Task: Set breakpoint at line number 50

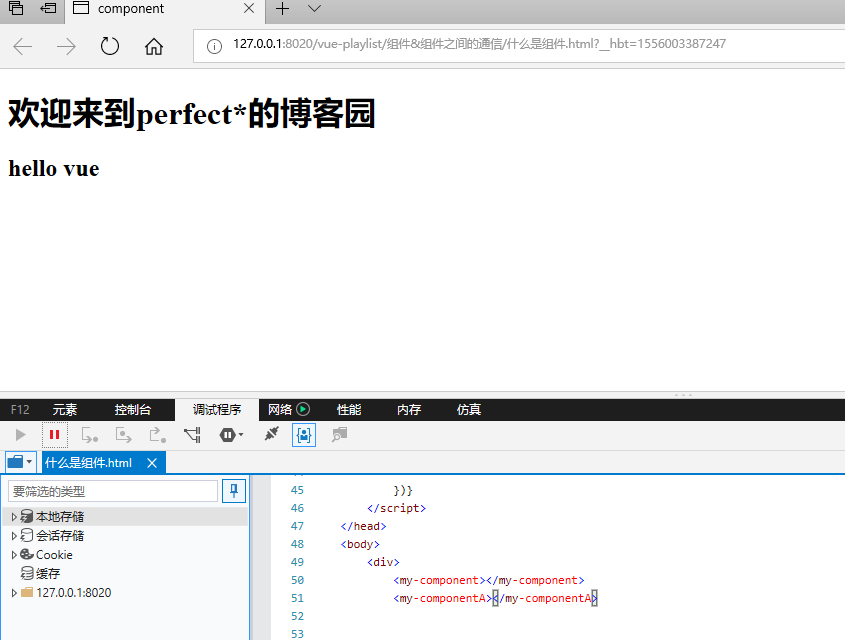Action: point(297,580)
